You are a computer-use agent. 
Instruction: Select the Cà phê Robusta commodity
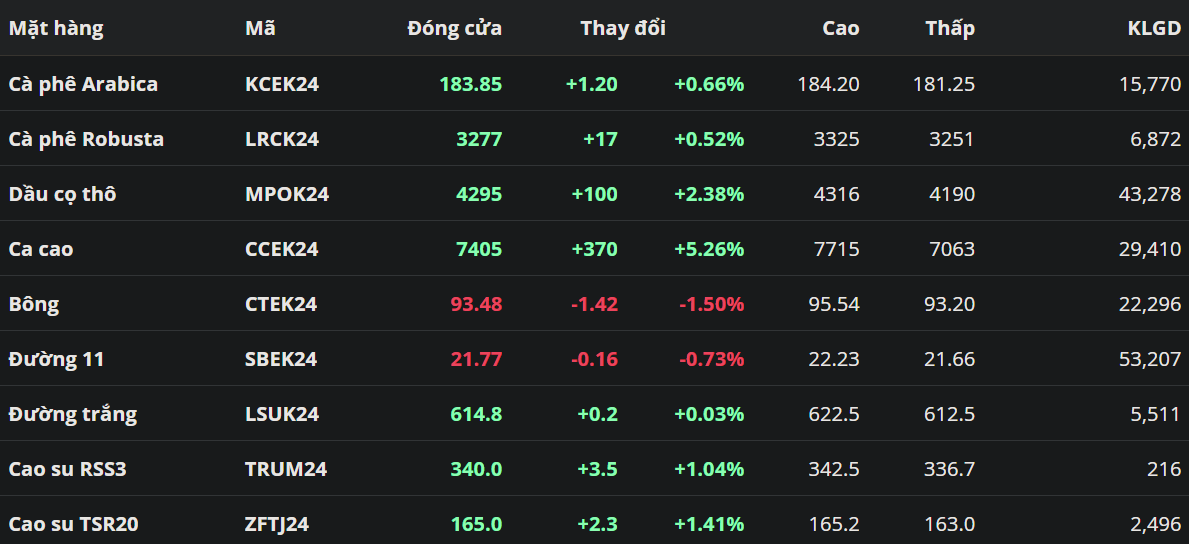(86, 139)
